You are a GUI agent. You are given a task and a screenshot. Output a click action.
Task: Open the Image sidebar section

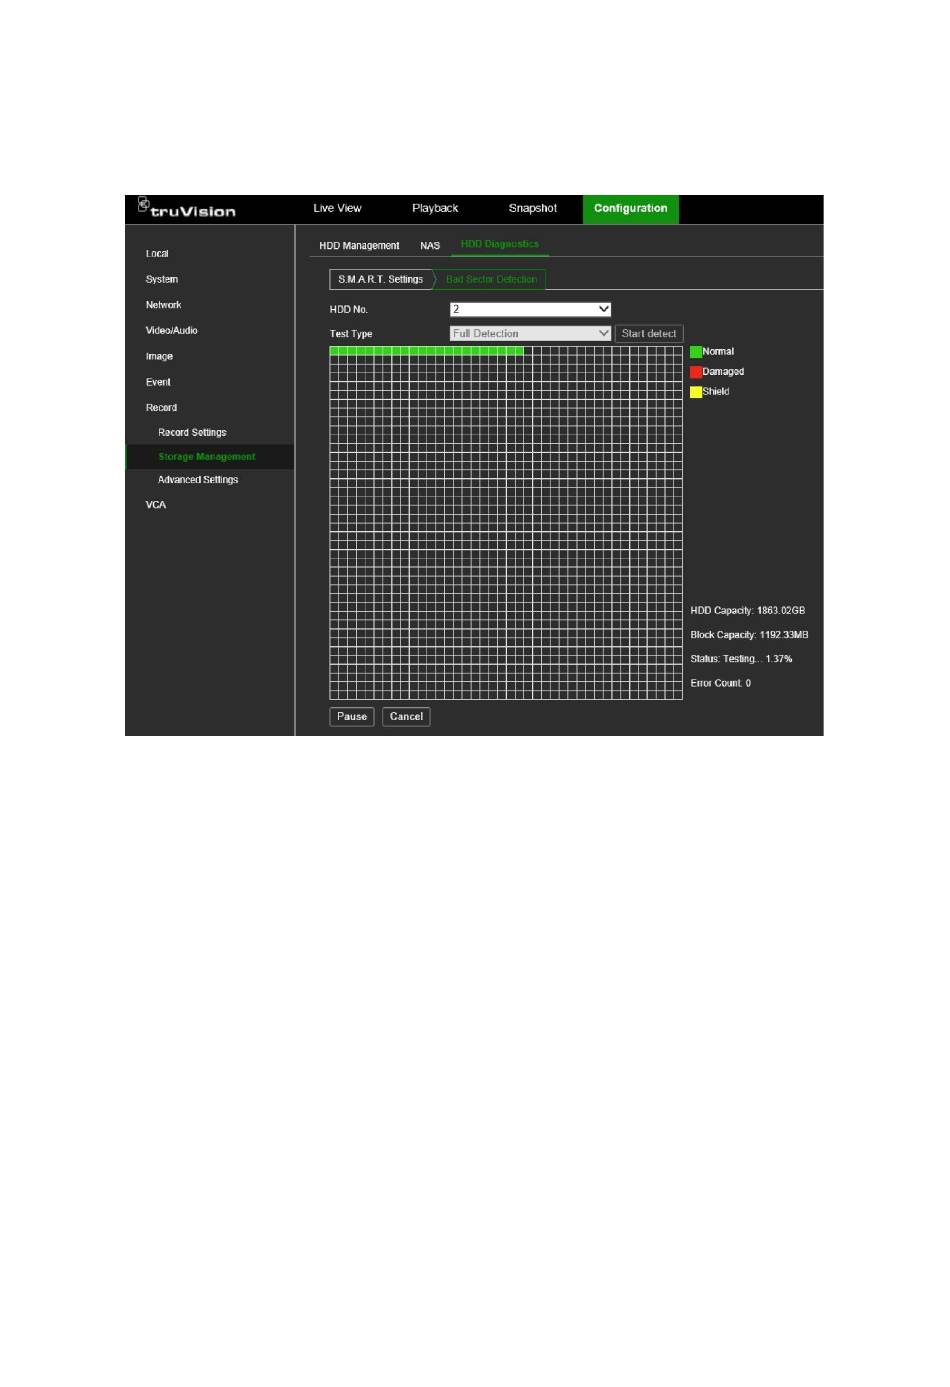pyautogui.click(x=159, y=357)
